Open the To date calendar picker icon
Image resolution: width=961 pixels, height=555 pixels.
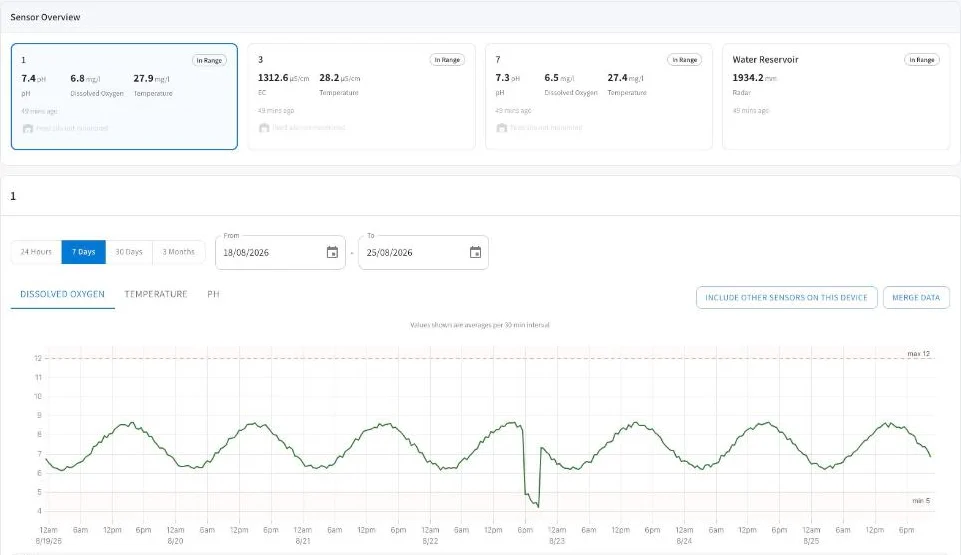[x=475, y=252]
